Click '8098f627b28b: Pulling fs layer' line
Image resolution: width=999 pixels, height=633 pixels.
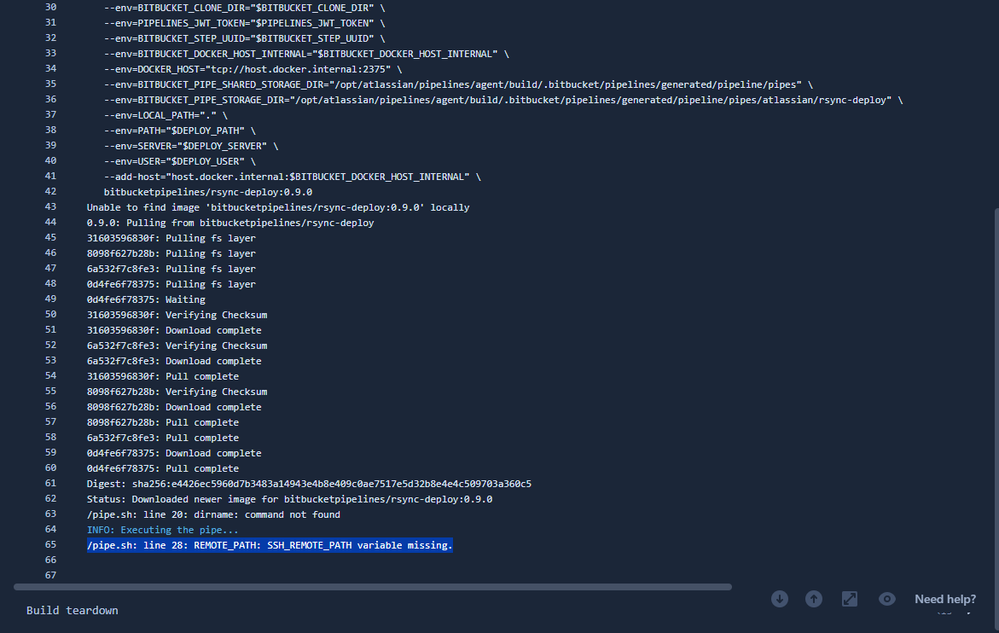(x=171, y=253)
